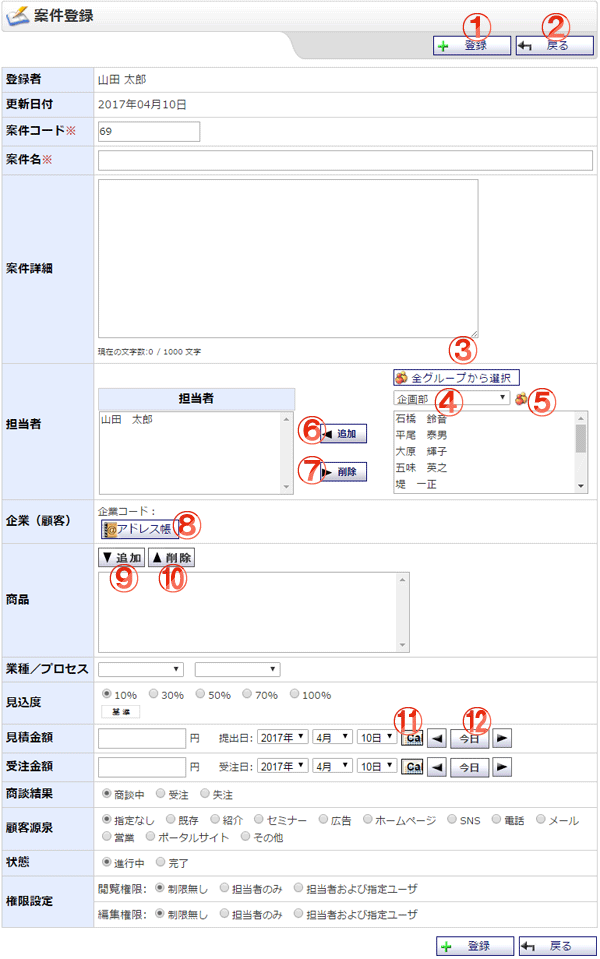This screenshot has height=959, width=600.
Task: Click the bottom 登録 register button
Action: point(475,946)
